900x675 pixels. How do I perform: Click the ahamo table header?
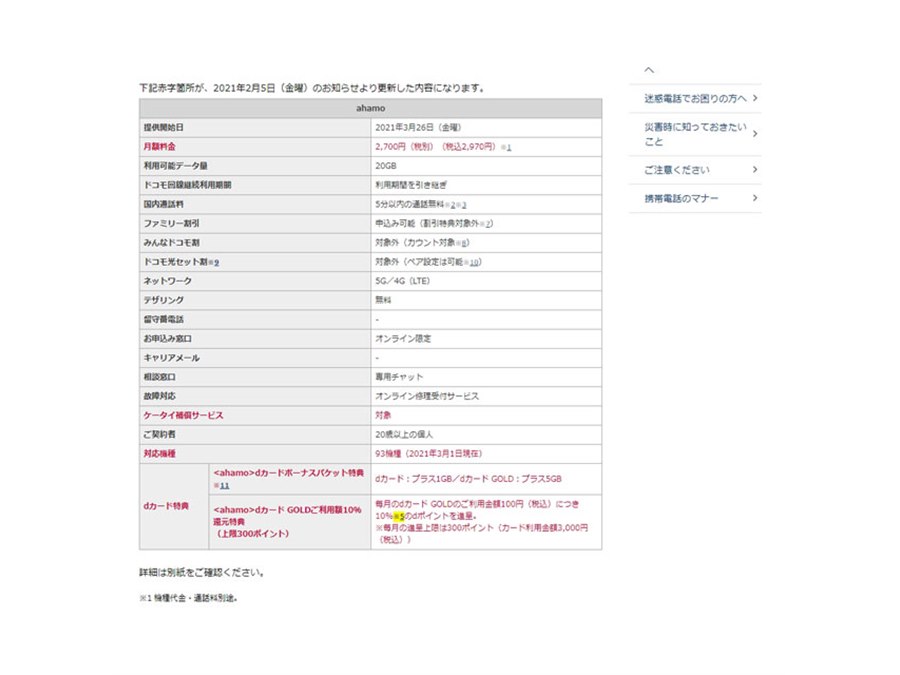point(370,108)
